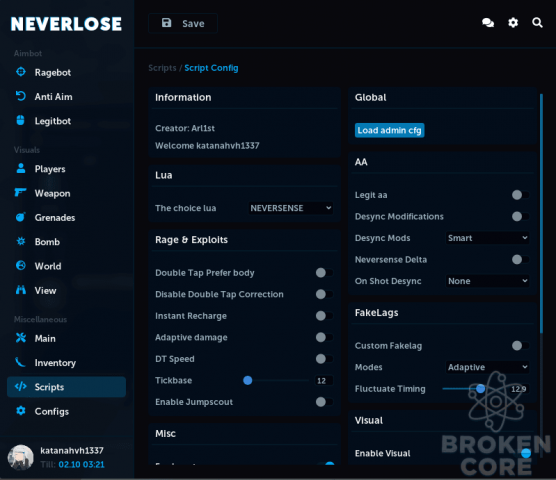The width and height of the screenshot is (556, 480).
Task: Click the Fluctuate Timing value field
Action: [519, 389]
